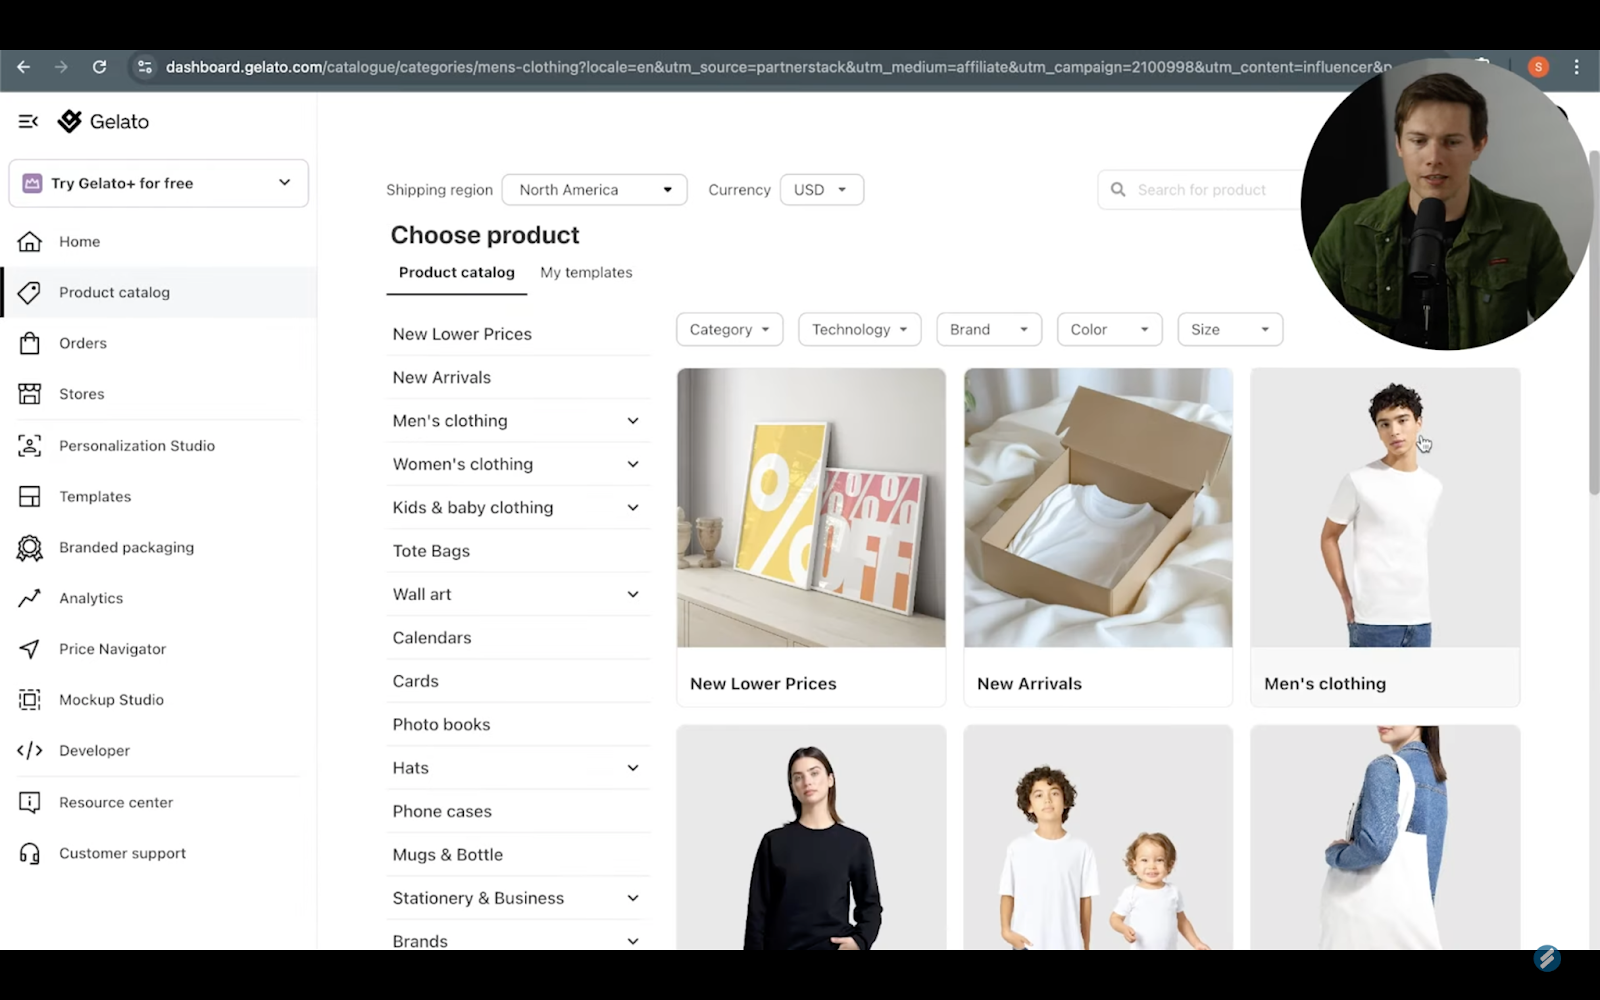The height and width of the screenshot is (1000, 1600).
Task: Open Price Navigator arrow icon
Action: [30, 649]
